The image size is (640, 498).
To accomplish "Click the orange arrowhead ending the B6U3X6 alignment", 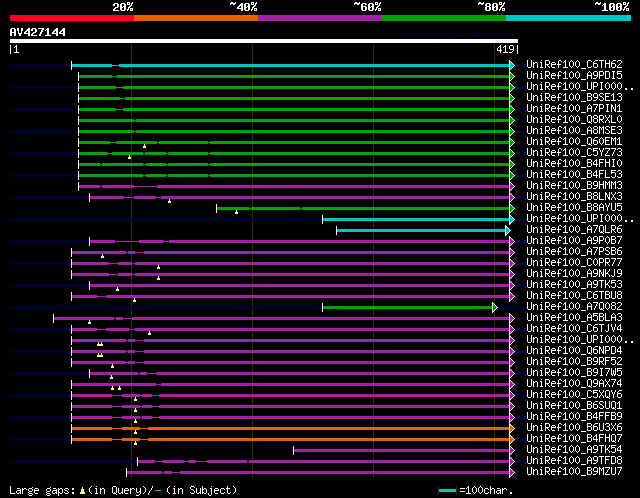I will 512,428.
